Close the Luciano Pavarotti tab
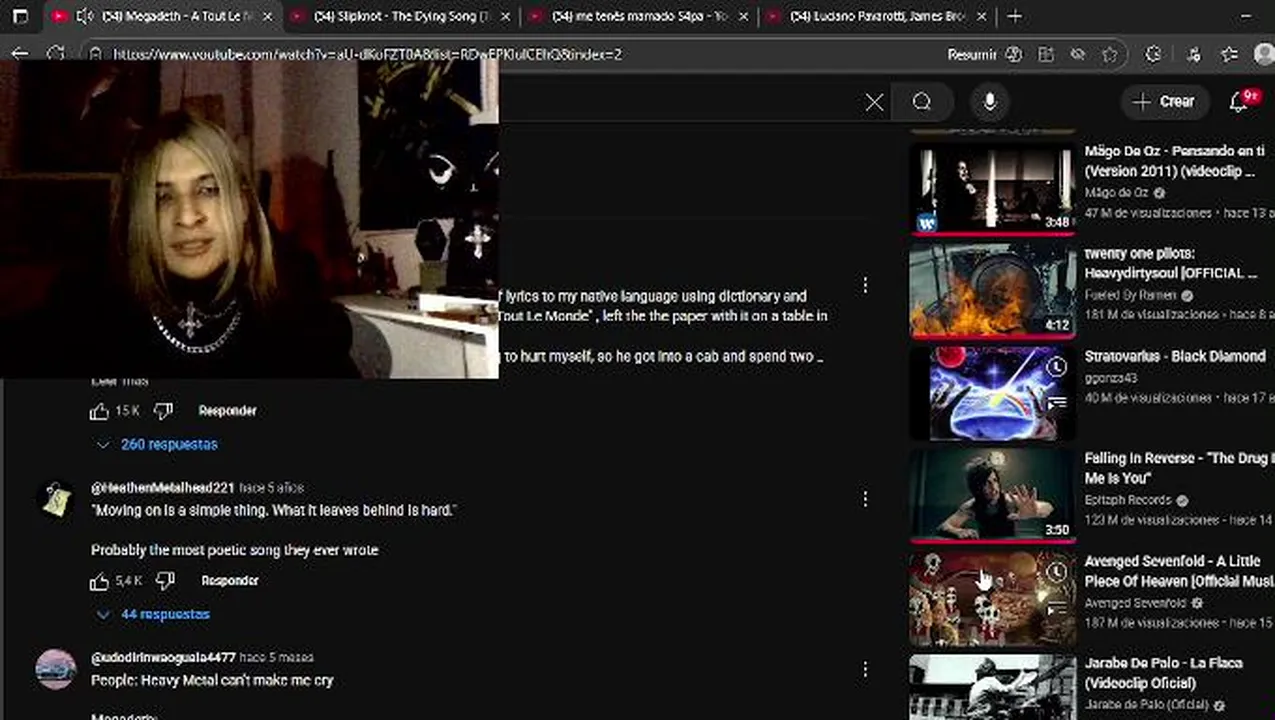The width and height of the screenshot is (1275, 720). point(980,16)
